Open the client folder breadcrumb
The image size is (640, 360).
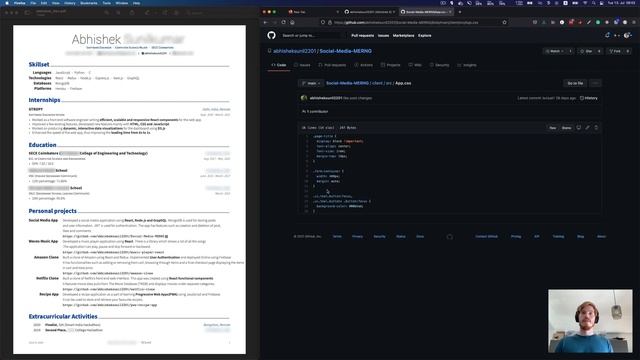378,83
